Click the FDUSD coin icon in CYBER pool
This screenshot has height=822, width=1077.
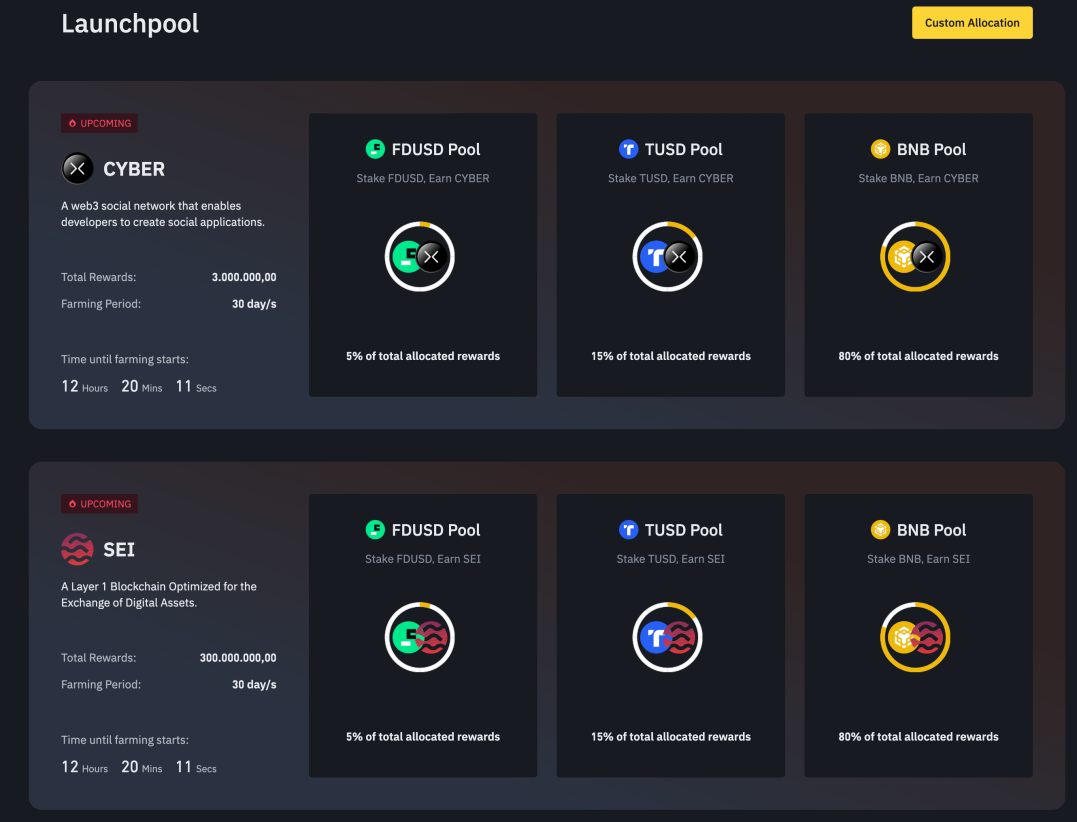[x=375, y=148]
